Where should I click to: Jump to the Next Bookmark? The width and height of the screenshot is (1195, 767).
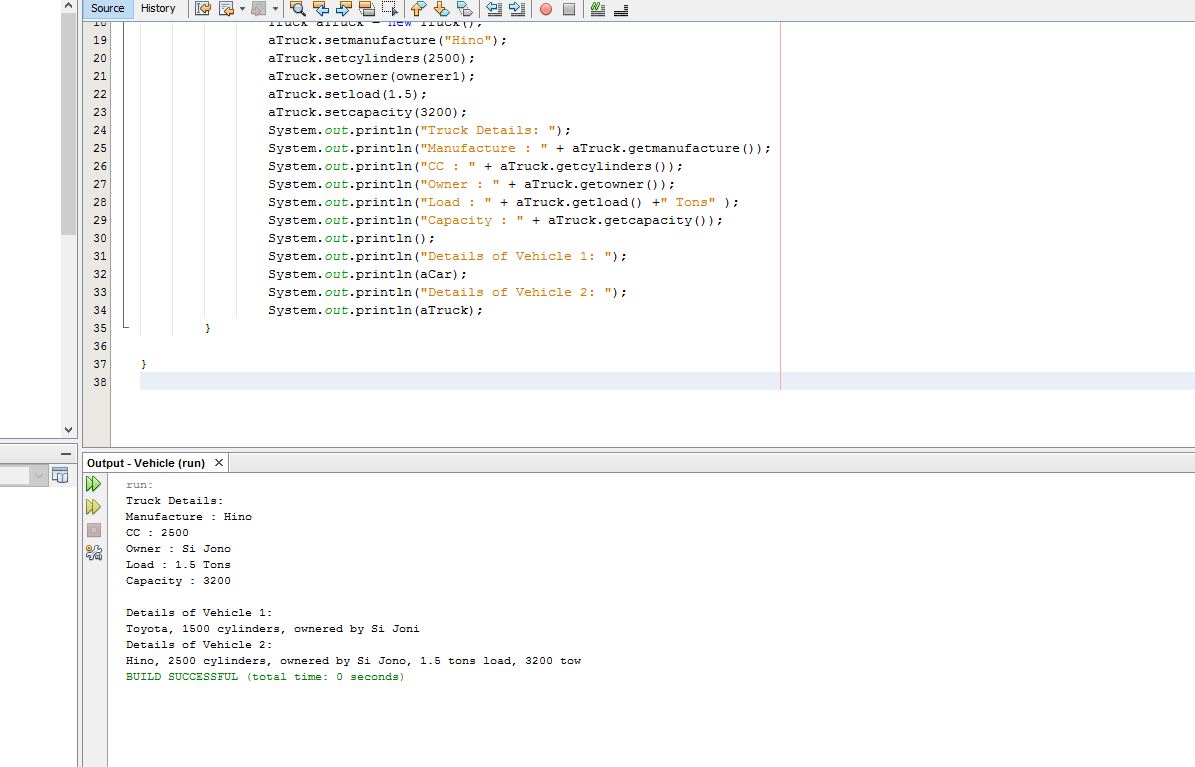pos(441,9)
